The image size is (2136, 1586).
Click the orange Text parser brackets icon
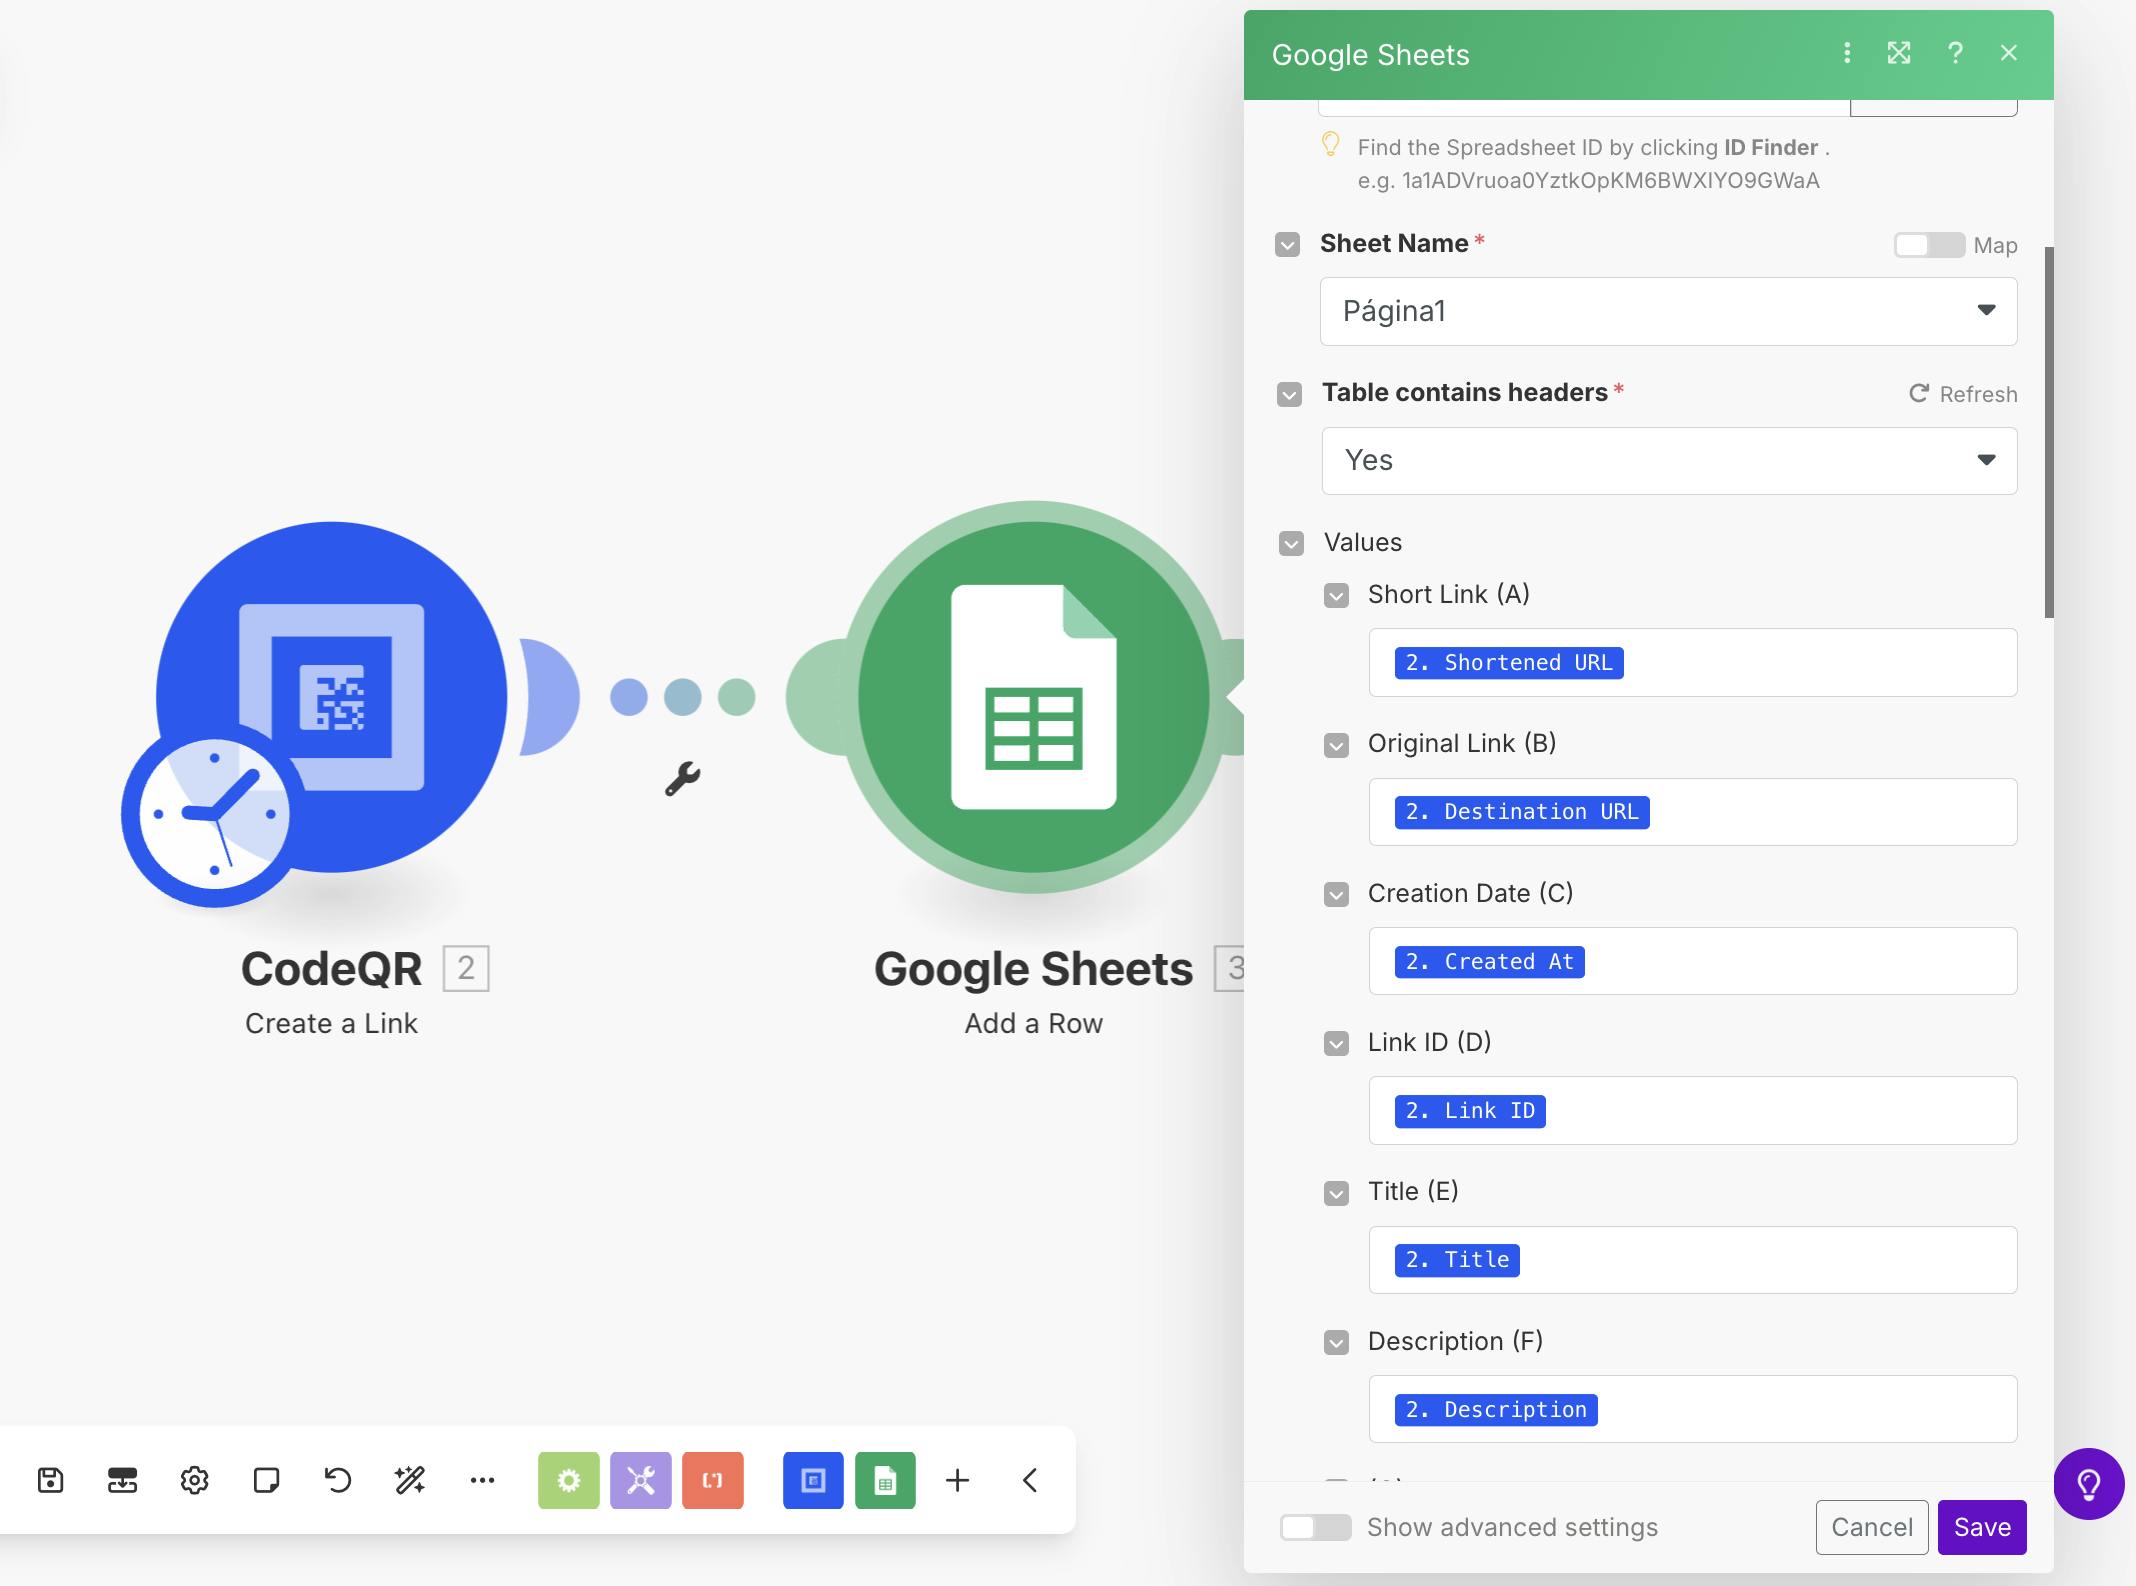click(x=713, y=1480)
